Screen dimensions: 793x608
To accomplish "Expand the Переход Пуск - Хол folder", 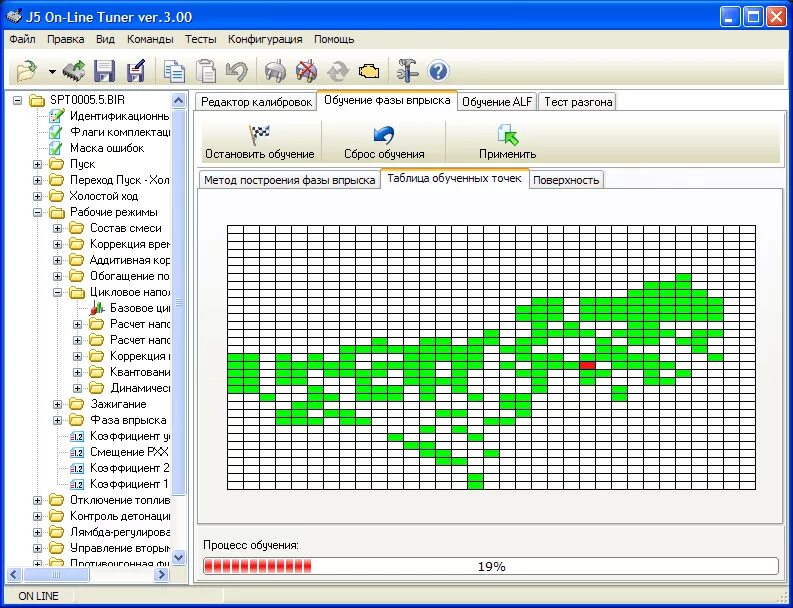I will 37,180.
